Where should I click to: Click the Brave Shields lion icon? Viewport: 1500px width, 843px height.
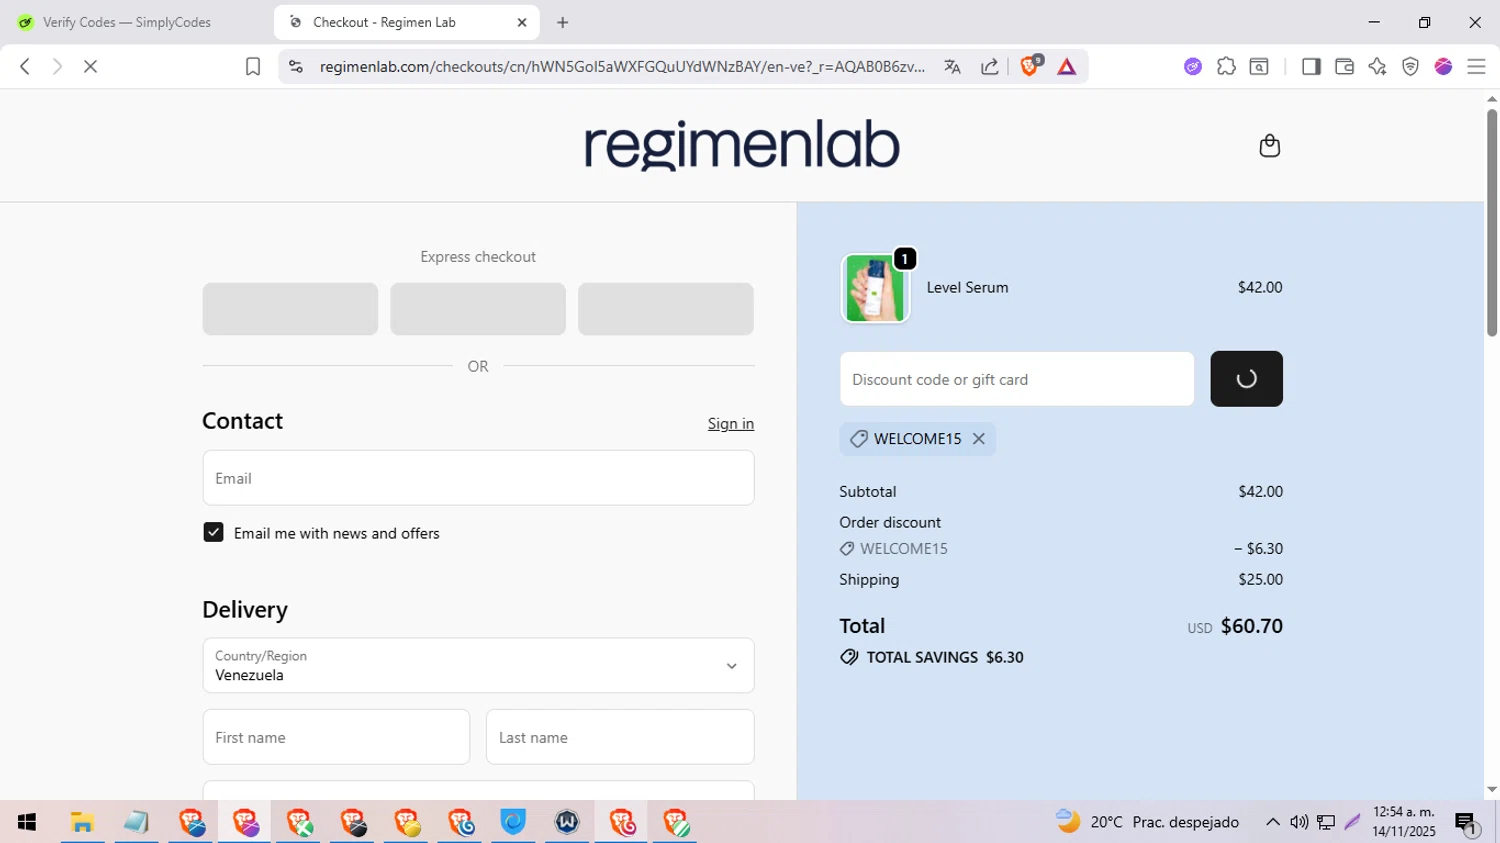click(1029, 66)
